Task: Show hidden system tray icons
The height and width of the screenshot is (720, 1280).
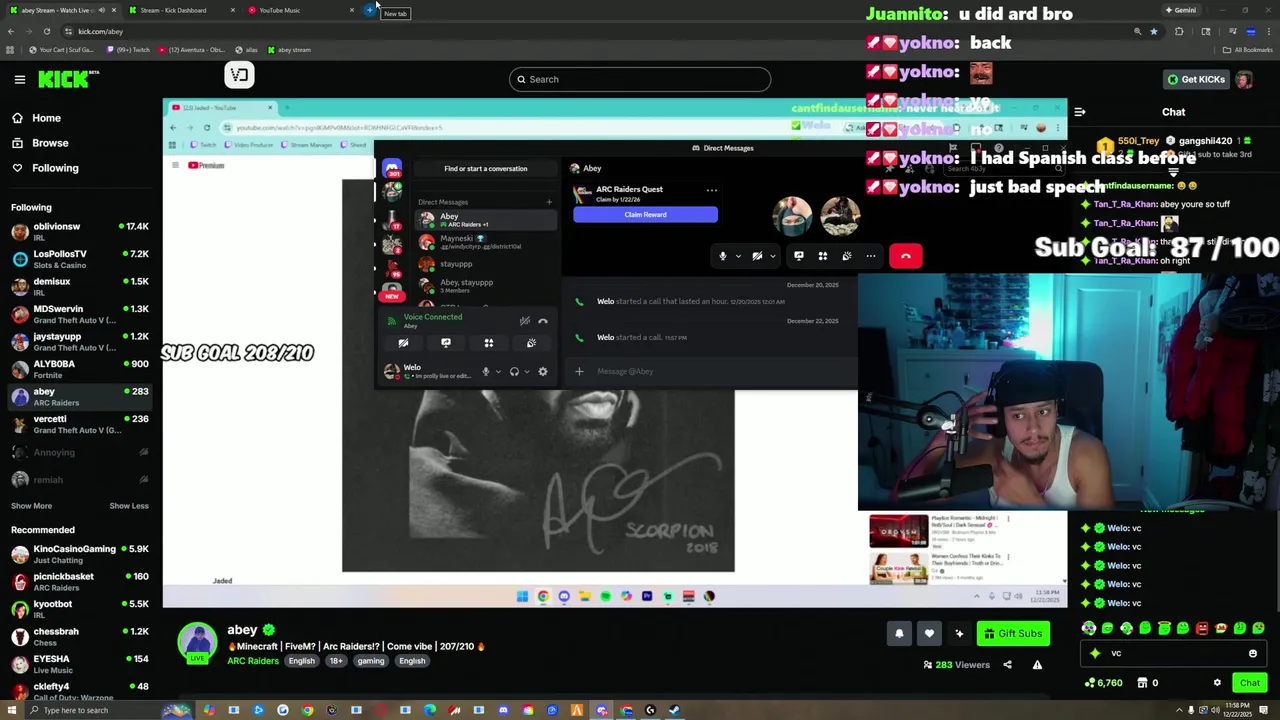Action: (x=1179, y=711)
